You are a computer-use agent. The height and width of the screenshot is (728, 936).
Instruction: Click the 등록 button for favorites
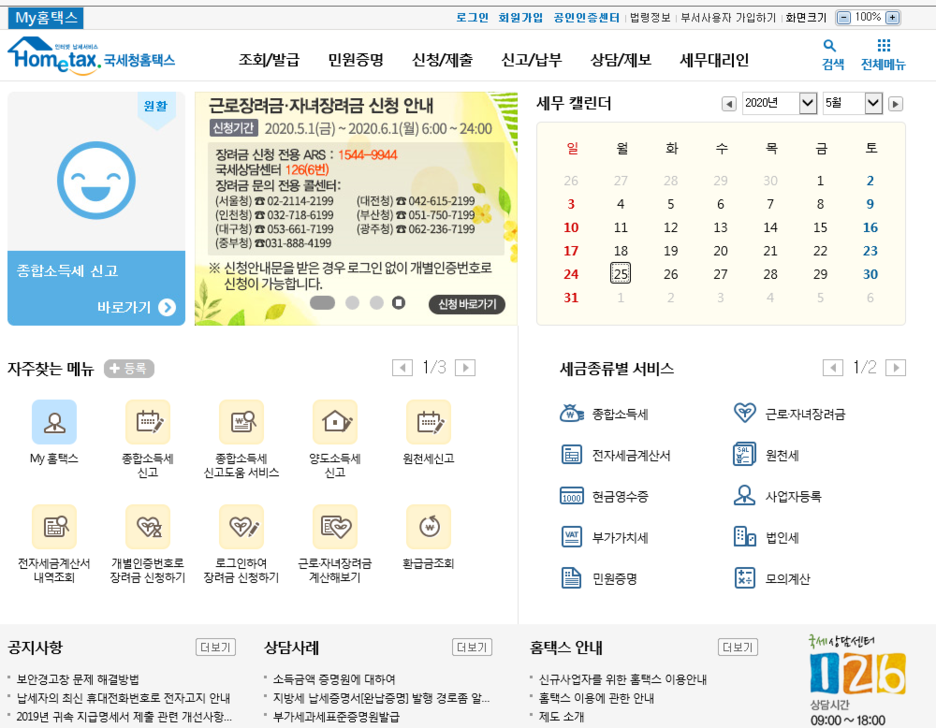129,369
